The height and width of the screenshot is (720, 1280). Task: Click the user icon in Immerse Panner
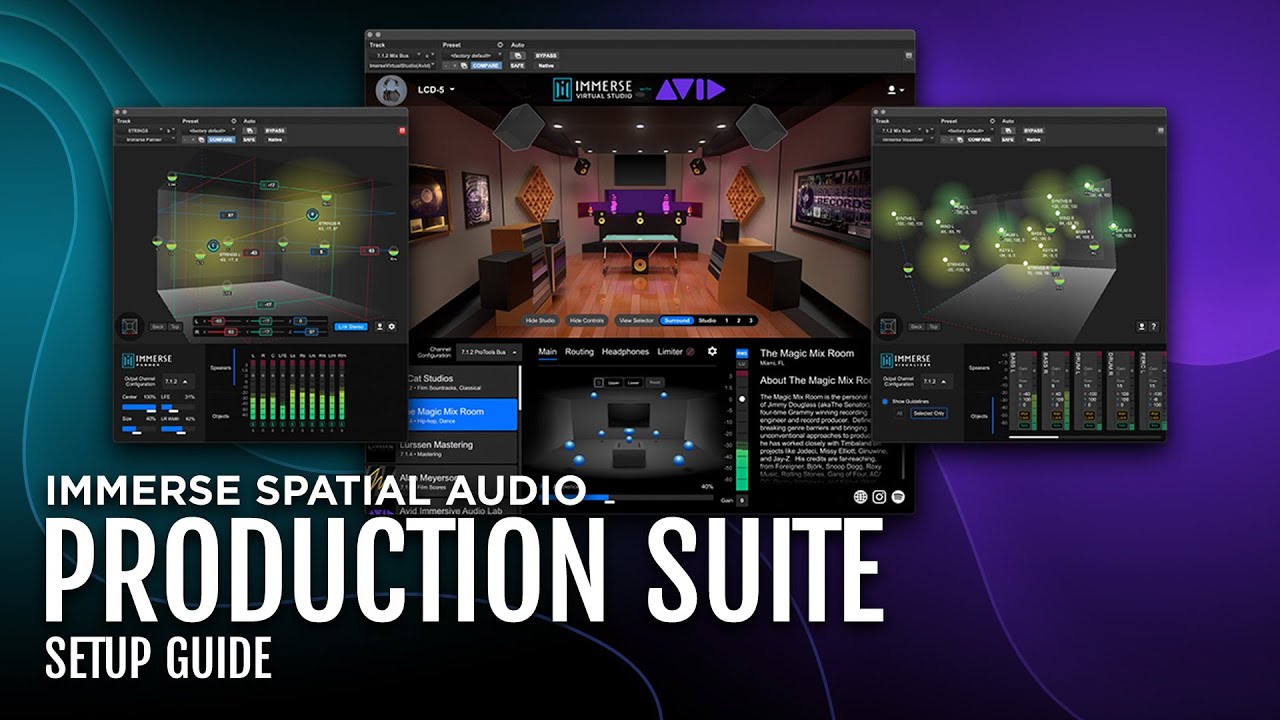tap(380, 326)
